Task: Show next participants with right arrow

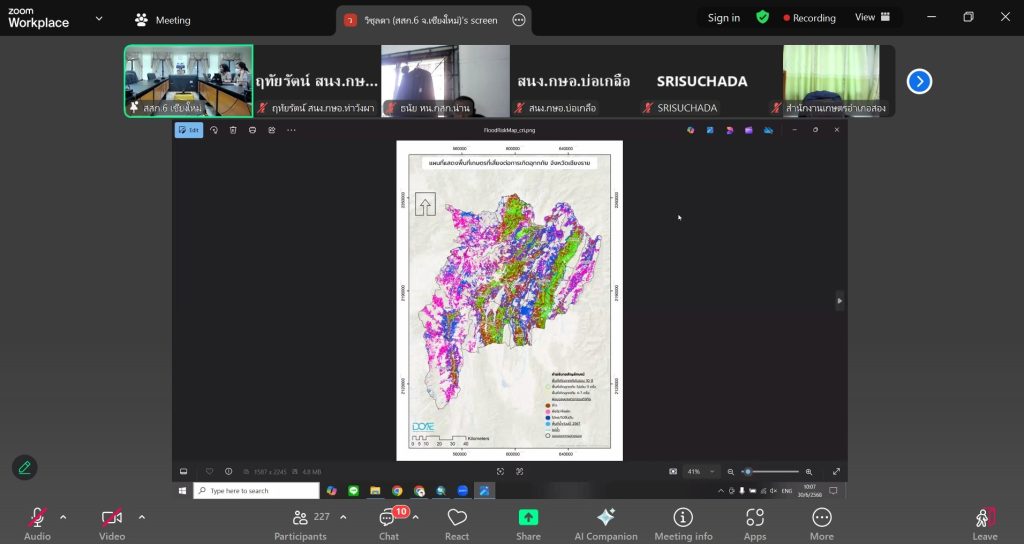Action: coord(919,81)
